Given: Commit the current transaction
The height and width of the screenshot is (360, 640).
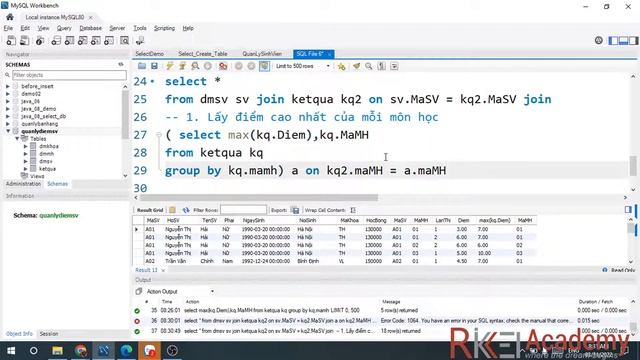Looking at the screenshot, I should (239, 66).
